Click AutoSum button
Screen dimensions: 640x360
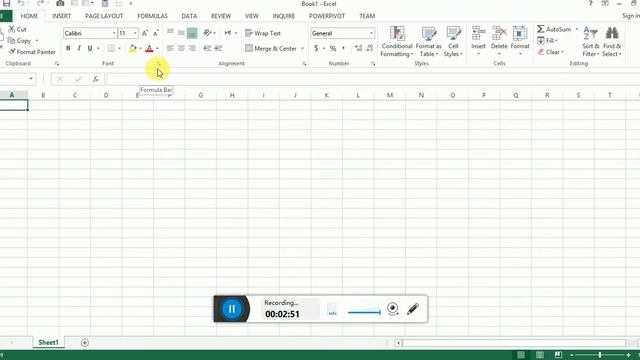click(x=554, y=29)
